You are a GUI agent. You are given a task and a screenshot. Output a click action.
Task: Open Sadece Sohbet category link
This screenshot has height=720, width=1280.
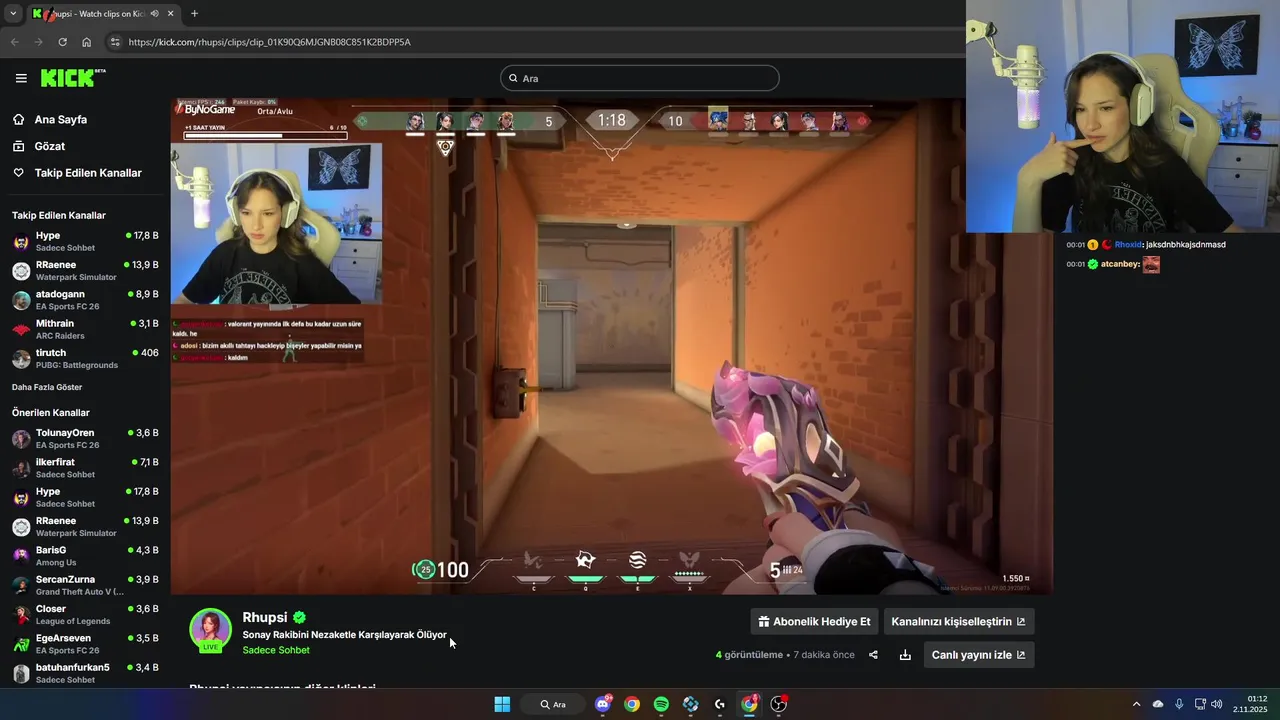coord(276,650)
